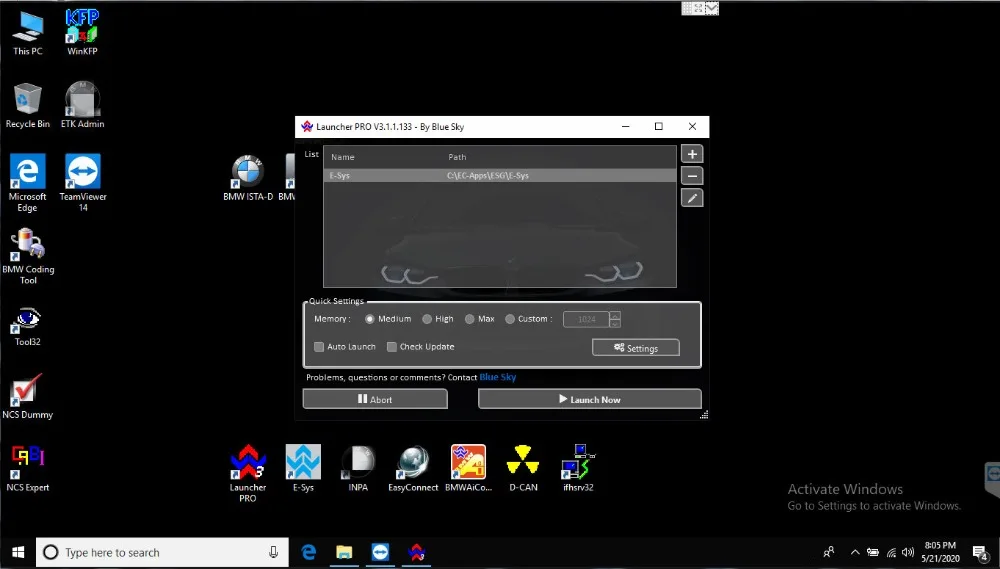The width and height of the screenshot is (1000, 569).
Task: Open the notification center icon
Action: point(981,552)
